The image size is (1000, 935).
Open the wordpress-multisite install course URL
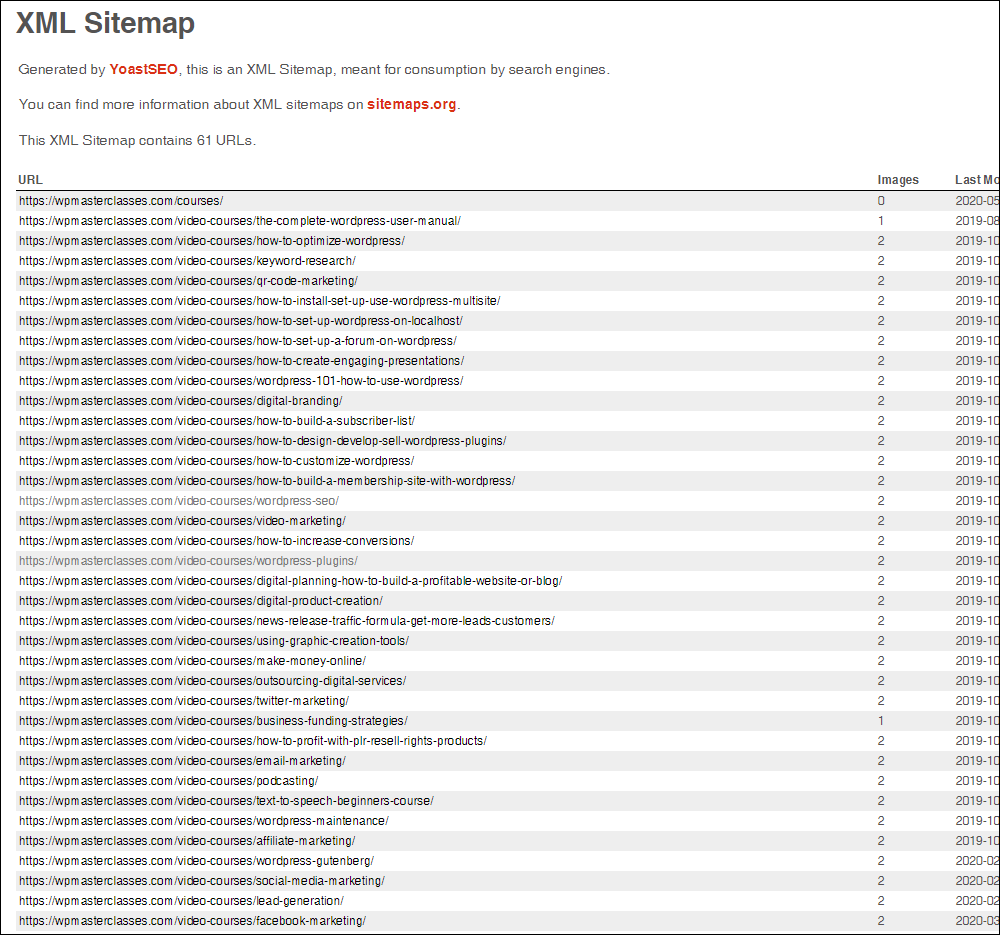point(260,301)
